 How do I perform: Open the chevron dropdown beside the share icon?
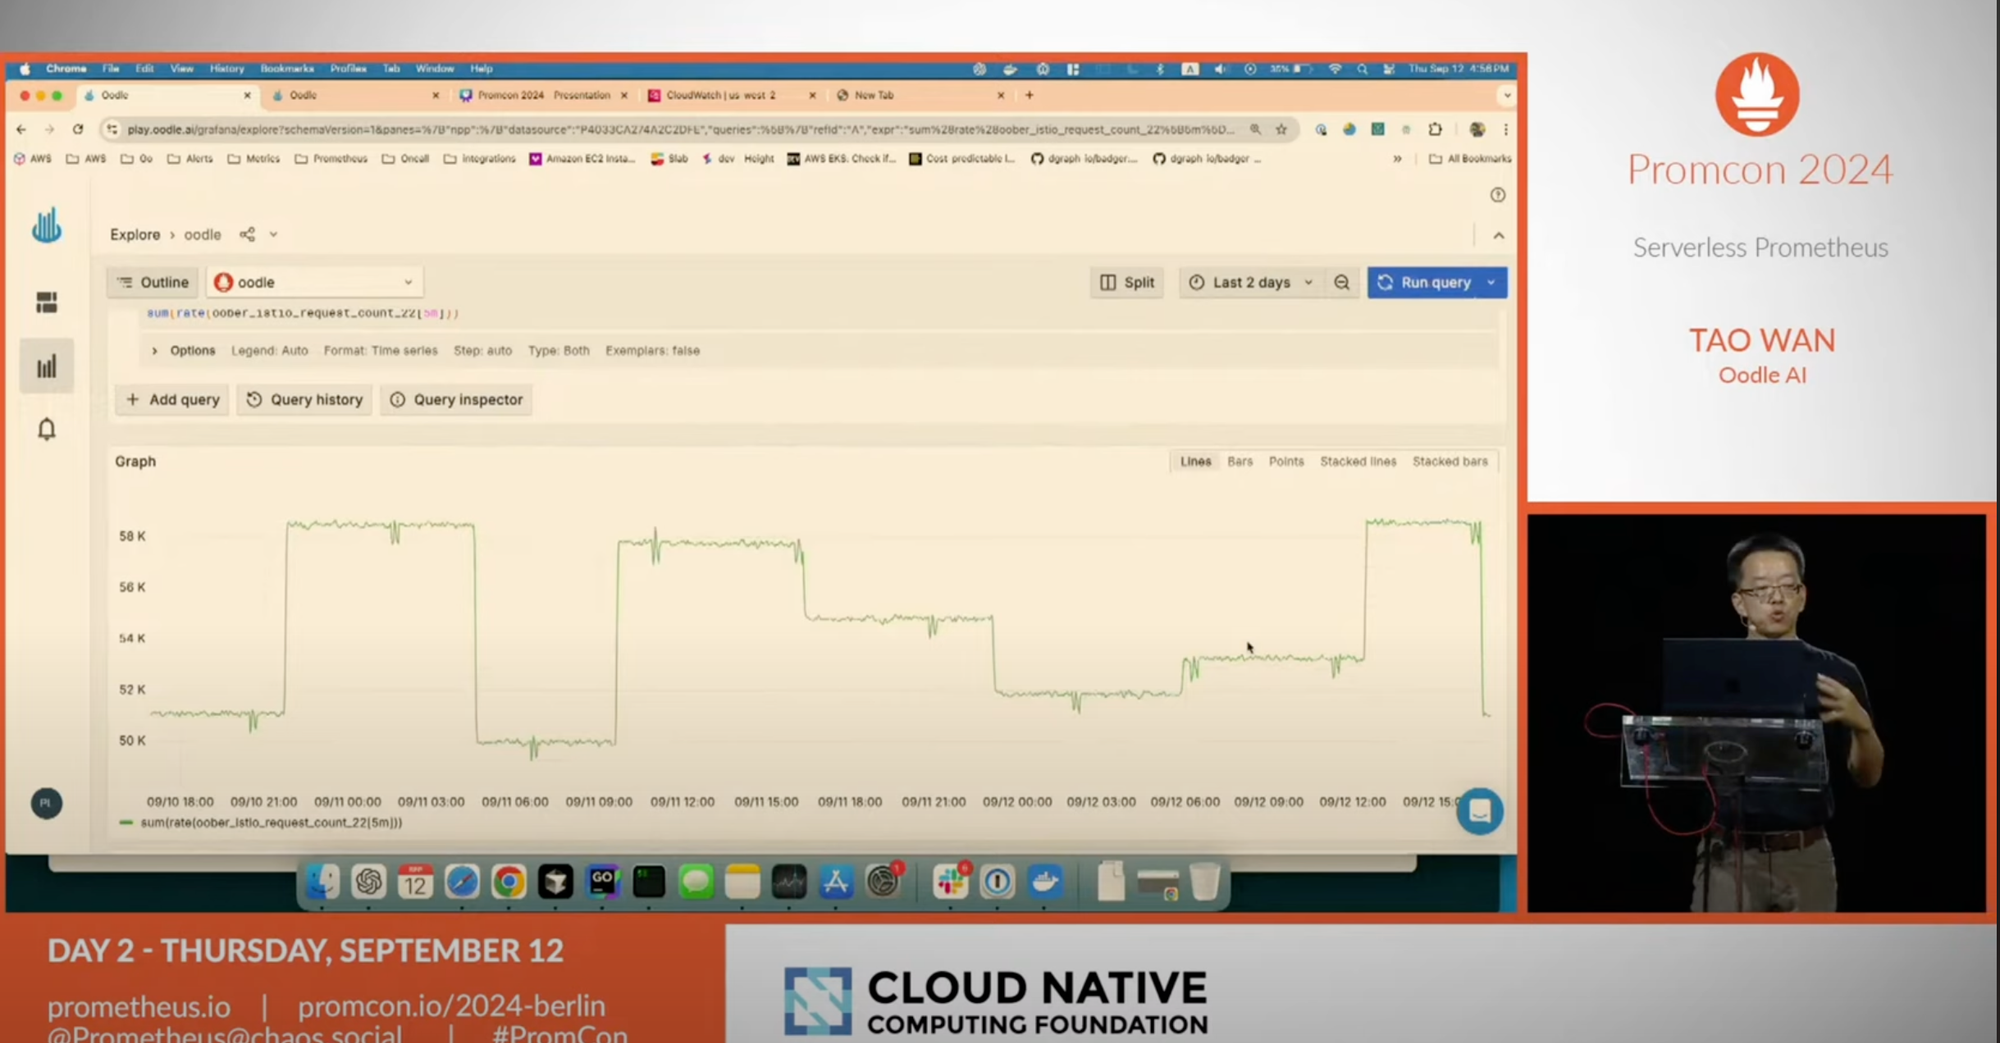coord(273,234)
